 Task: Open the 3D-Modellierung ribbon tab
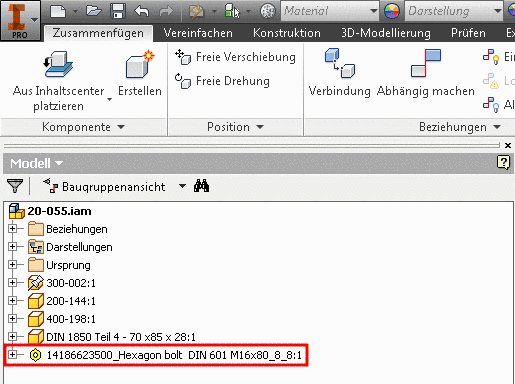386,33
